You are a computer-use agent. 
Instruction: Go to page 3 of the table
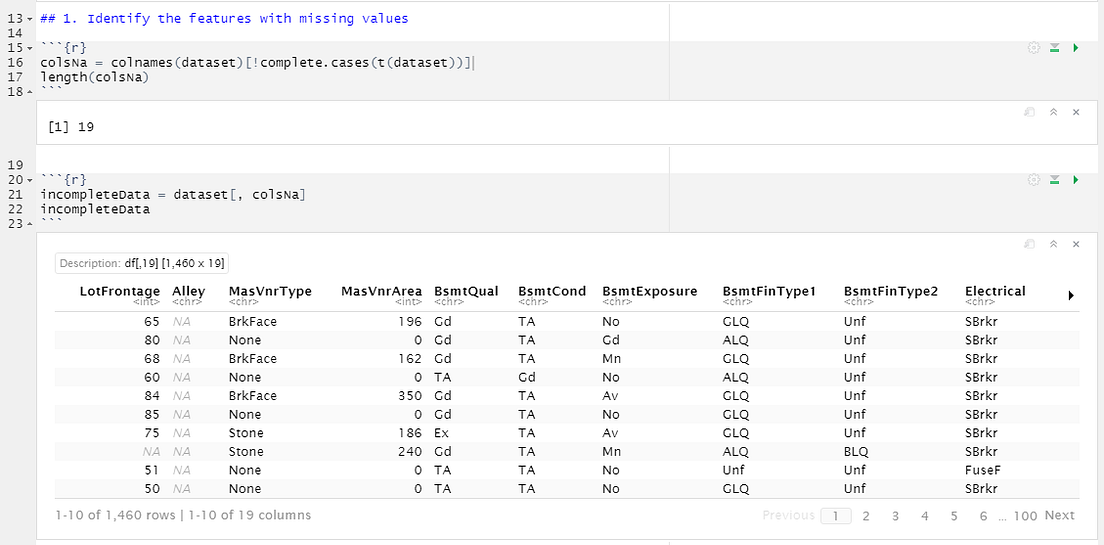(895, 515)
